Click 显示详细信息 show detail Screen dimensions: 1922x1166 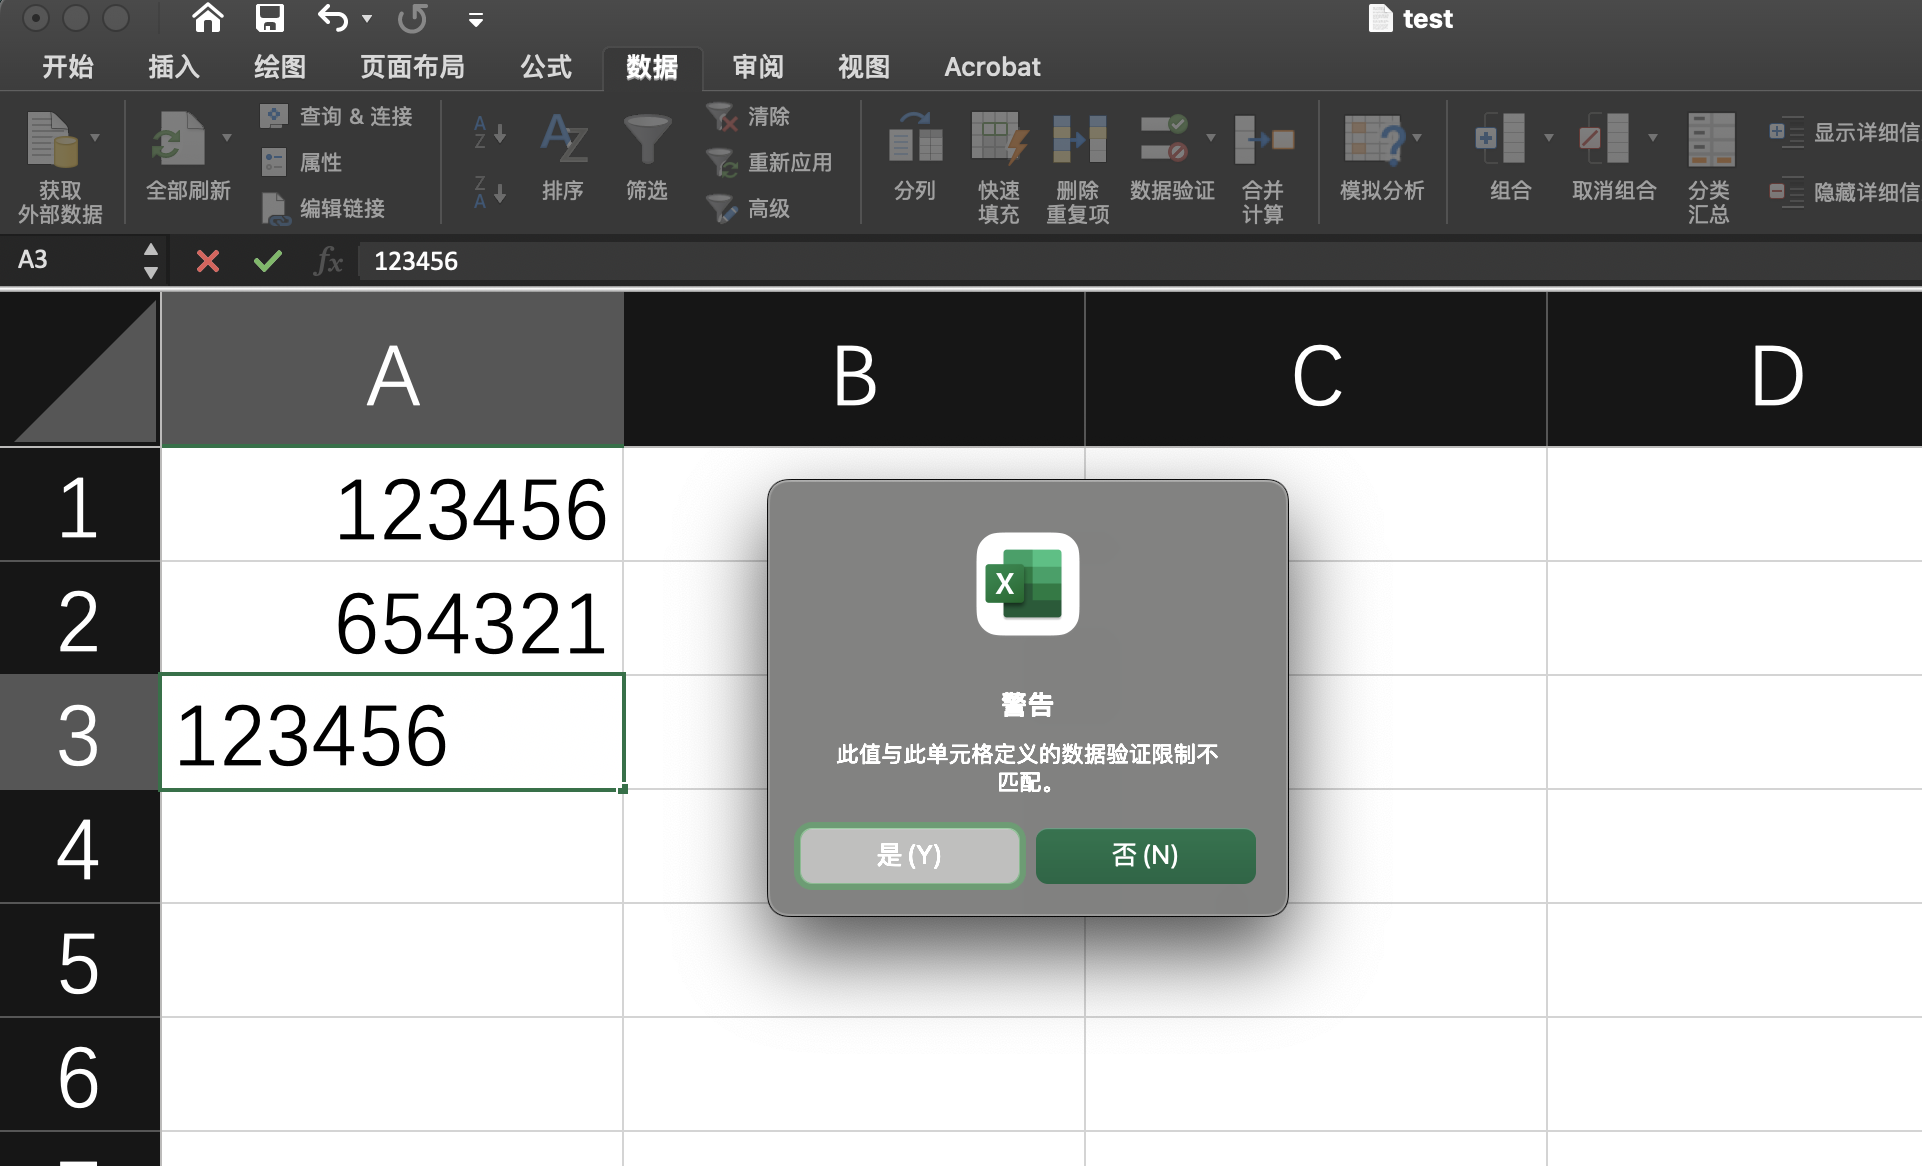[x=1844, y=132]
